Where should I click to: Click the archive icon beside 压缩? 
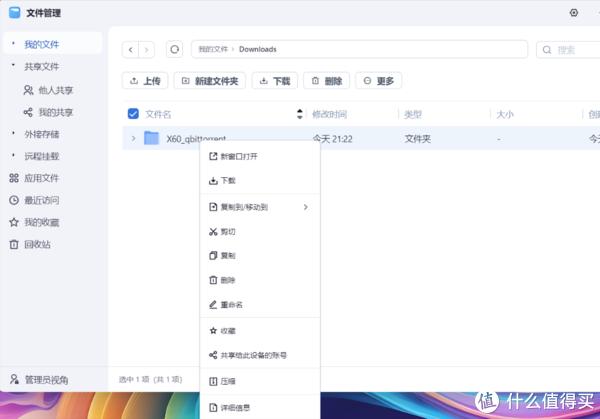pos(213,381)
